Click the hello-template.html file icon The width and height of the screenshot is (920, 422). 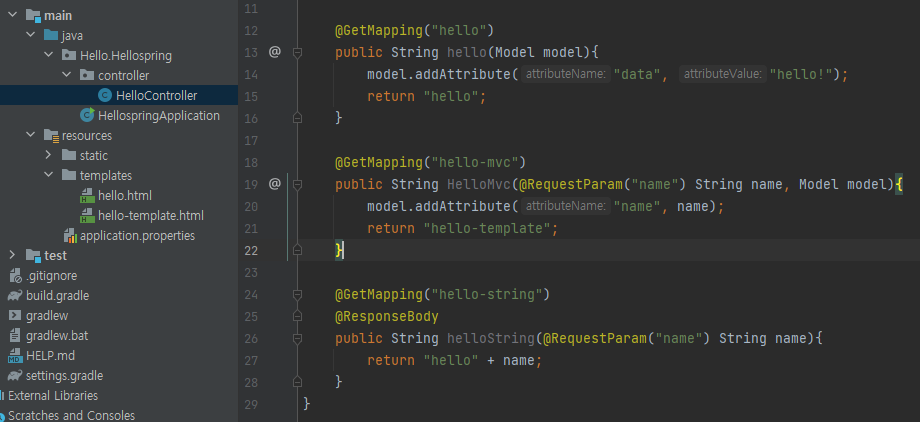[x=88, y=215]
